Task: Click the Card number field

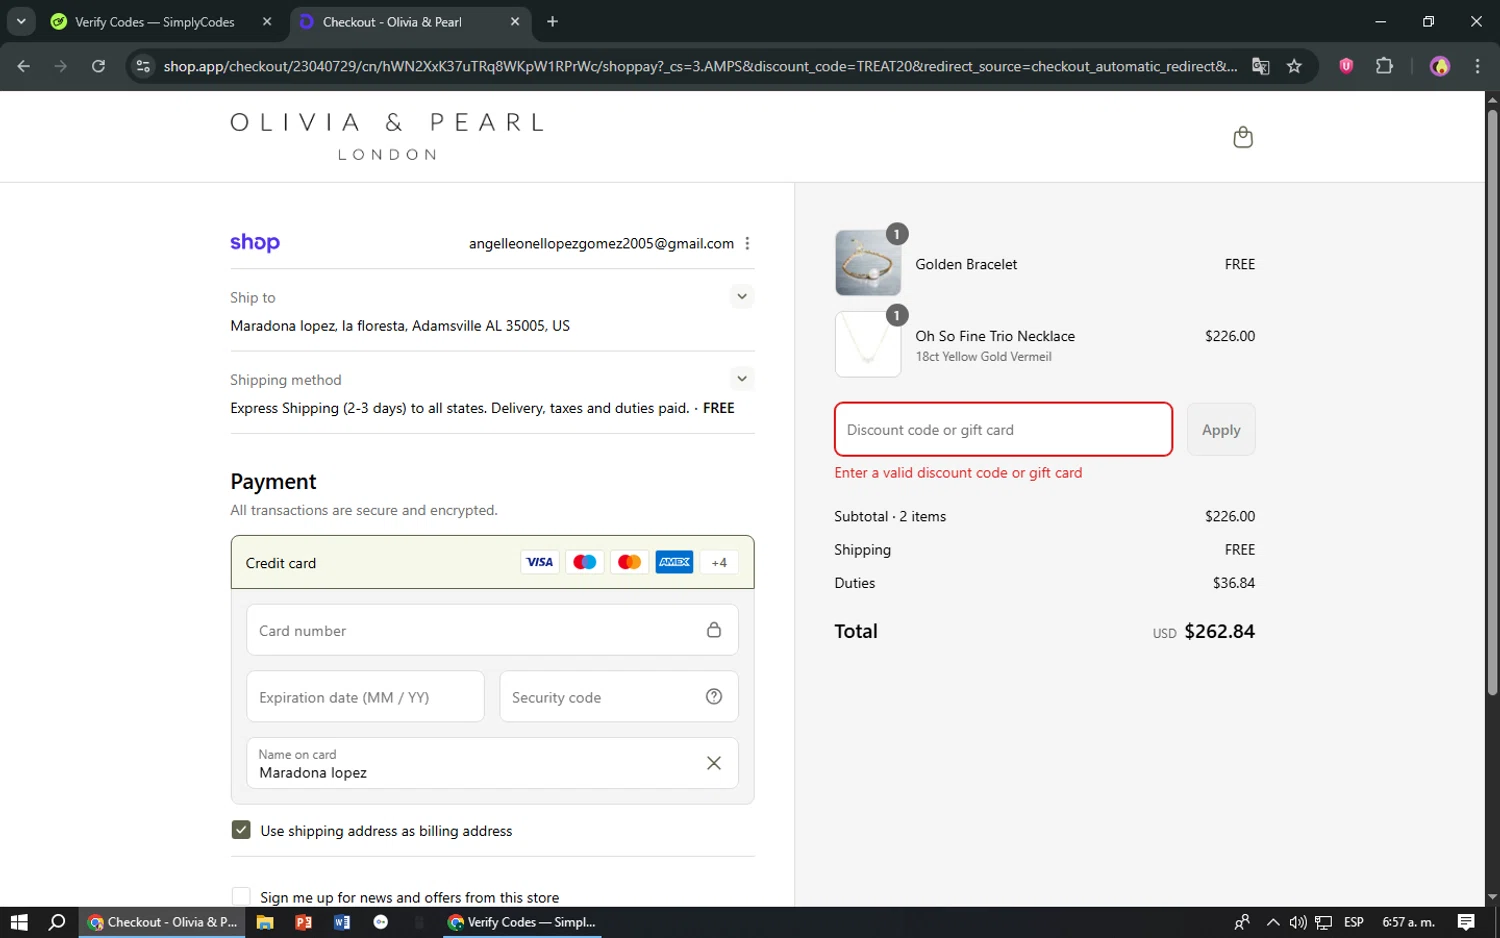Action: click(492, 630)
